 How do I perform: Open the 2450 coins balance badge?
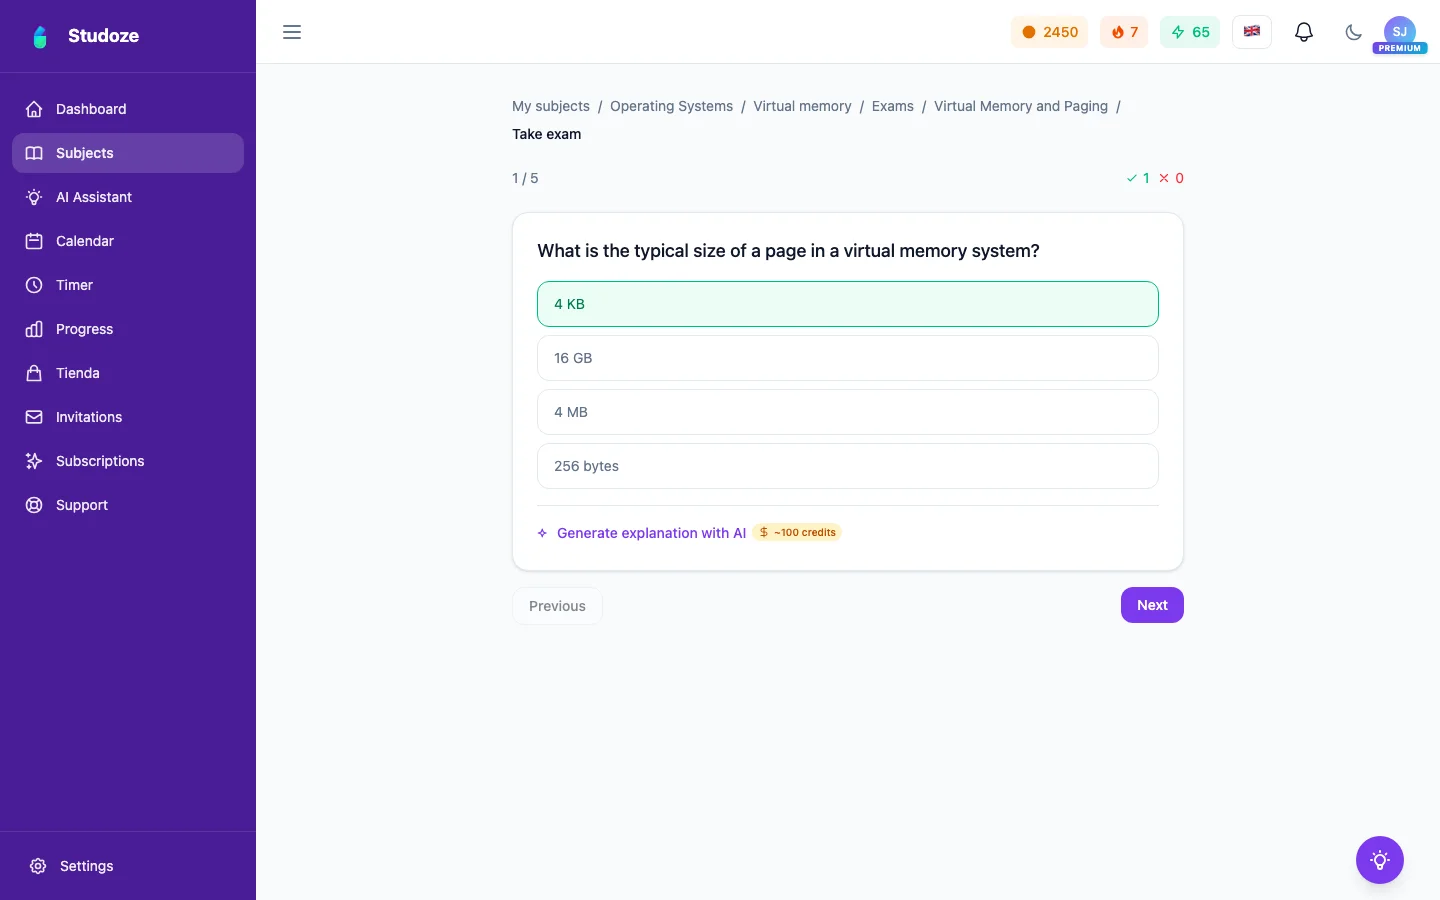coord(1049,32)
